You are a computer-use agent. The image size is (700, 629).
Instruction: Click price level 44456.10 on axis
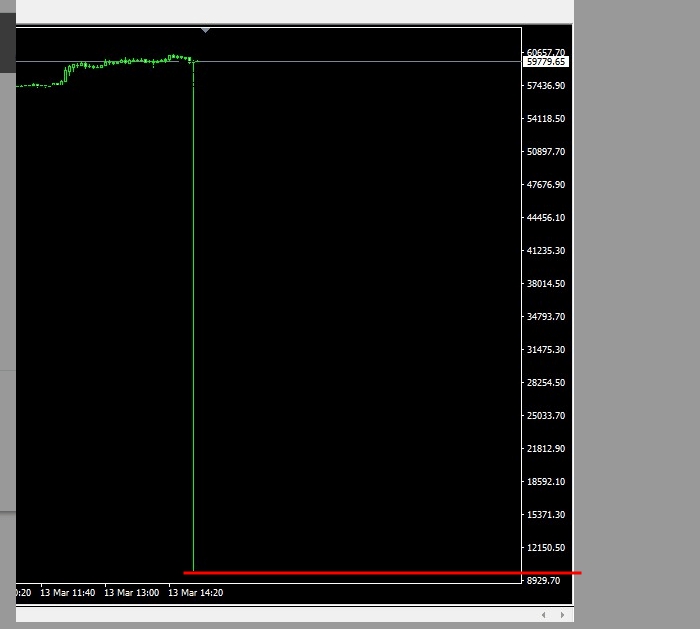546,218
